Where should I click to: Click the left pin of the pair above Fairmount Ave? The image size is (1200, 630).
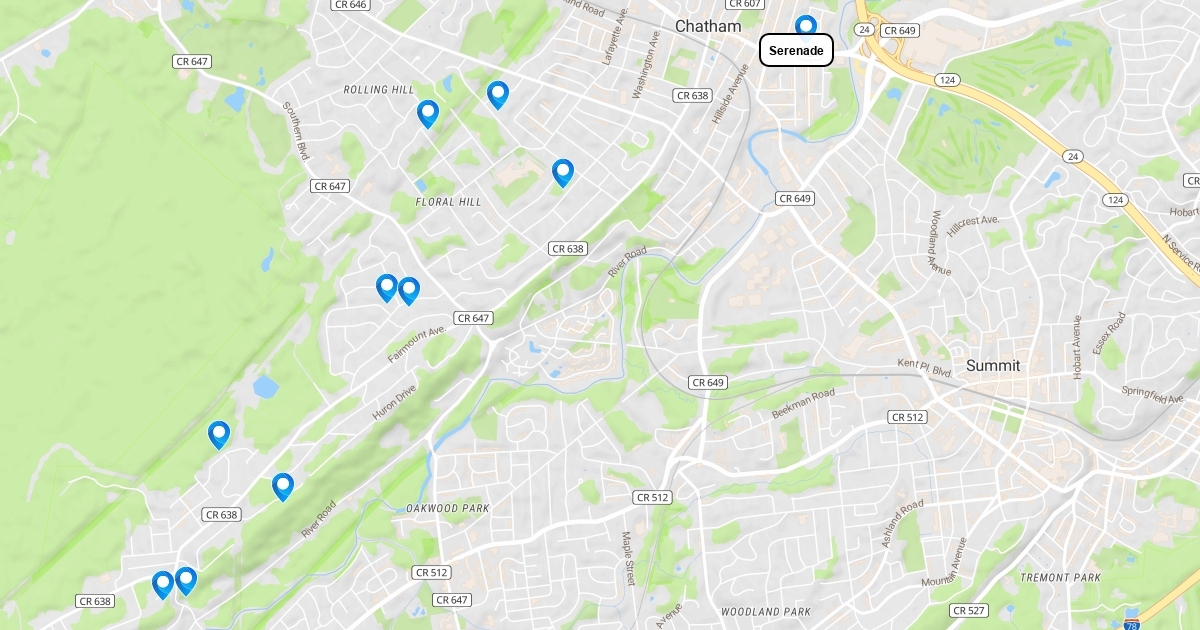387,288
